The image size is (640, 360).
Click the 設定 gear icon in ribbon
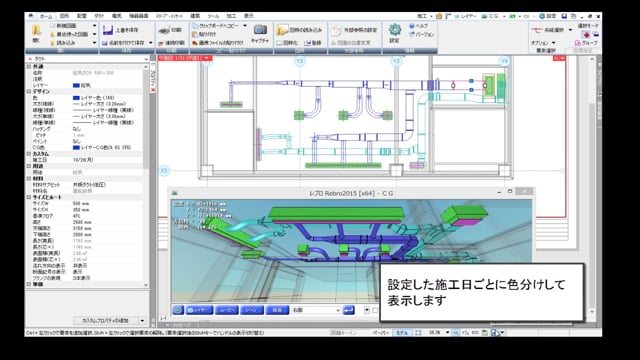click(394, 29)
